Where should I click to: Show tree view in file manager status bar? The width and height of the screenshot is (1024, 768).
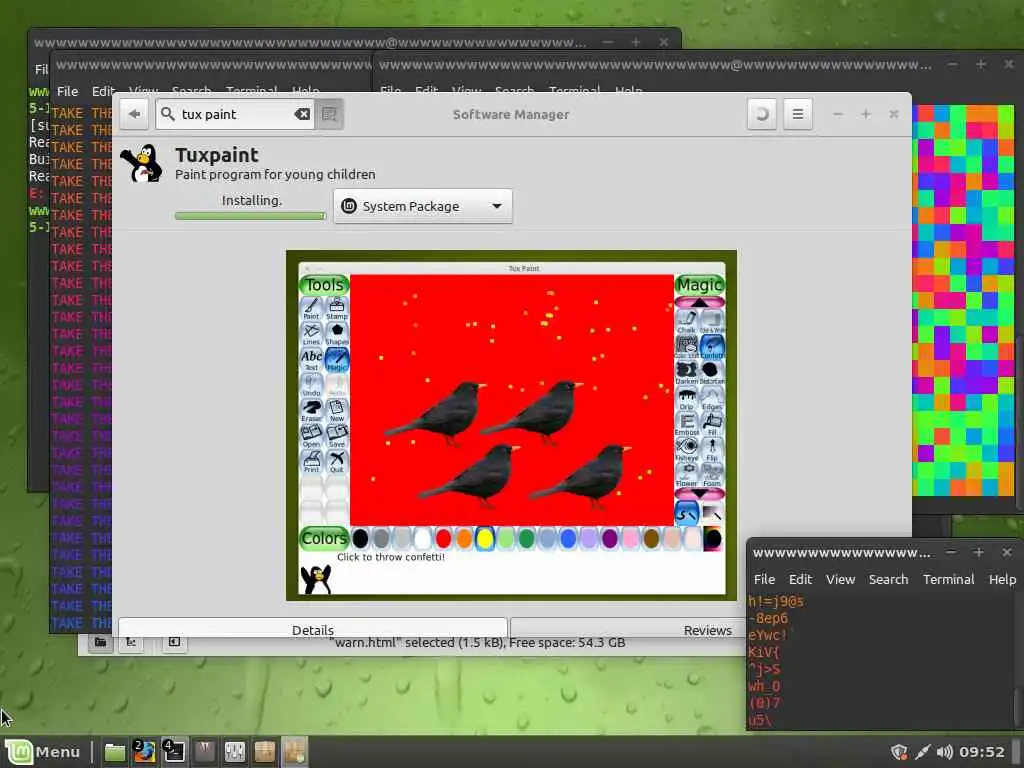(131, 643)
